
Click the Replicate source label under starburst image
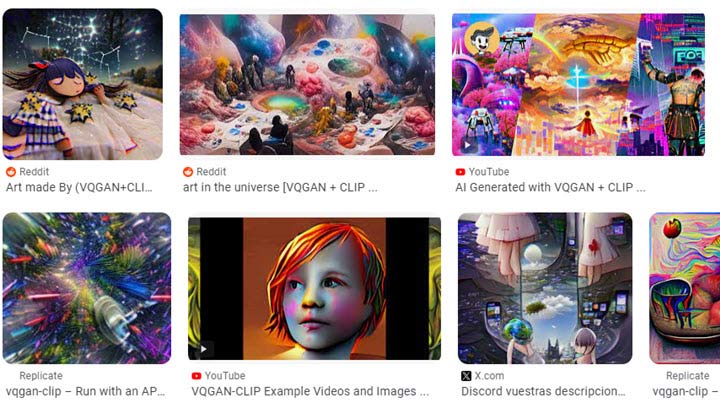click(x=41, y=376)
